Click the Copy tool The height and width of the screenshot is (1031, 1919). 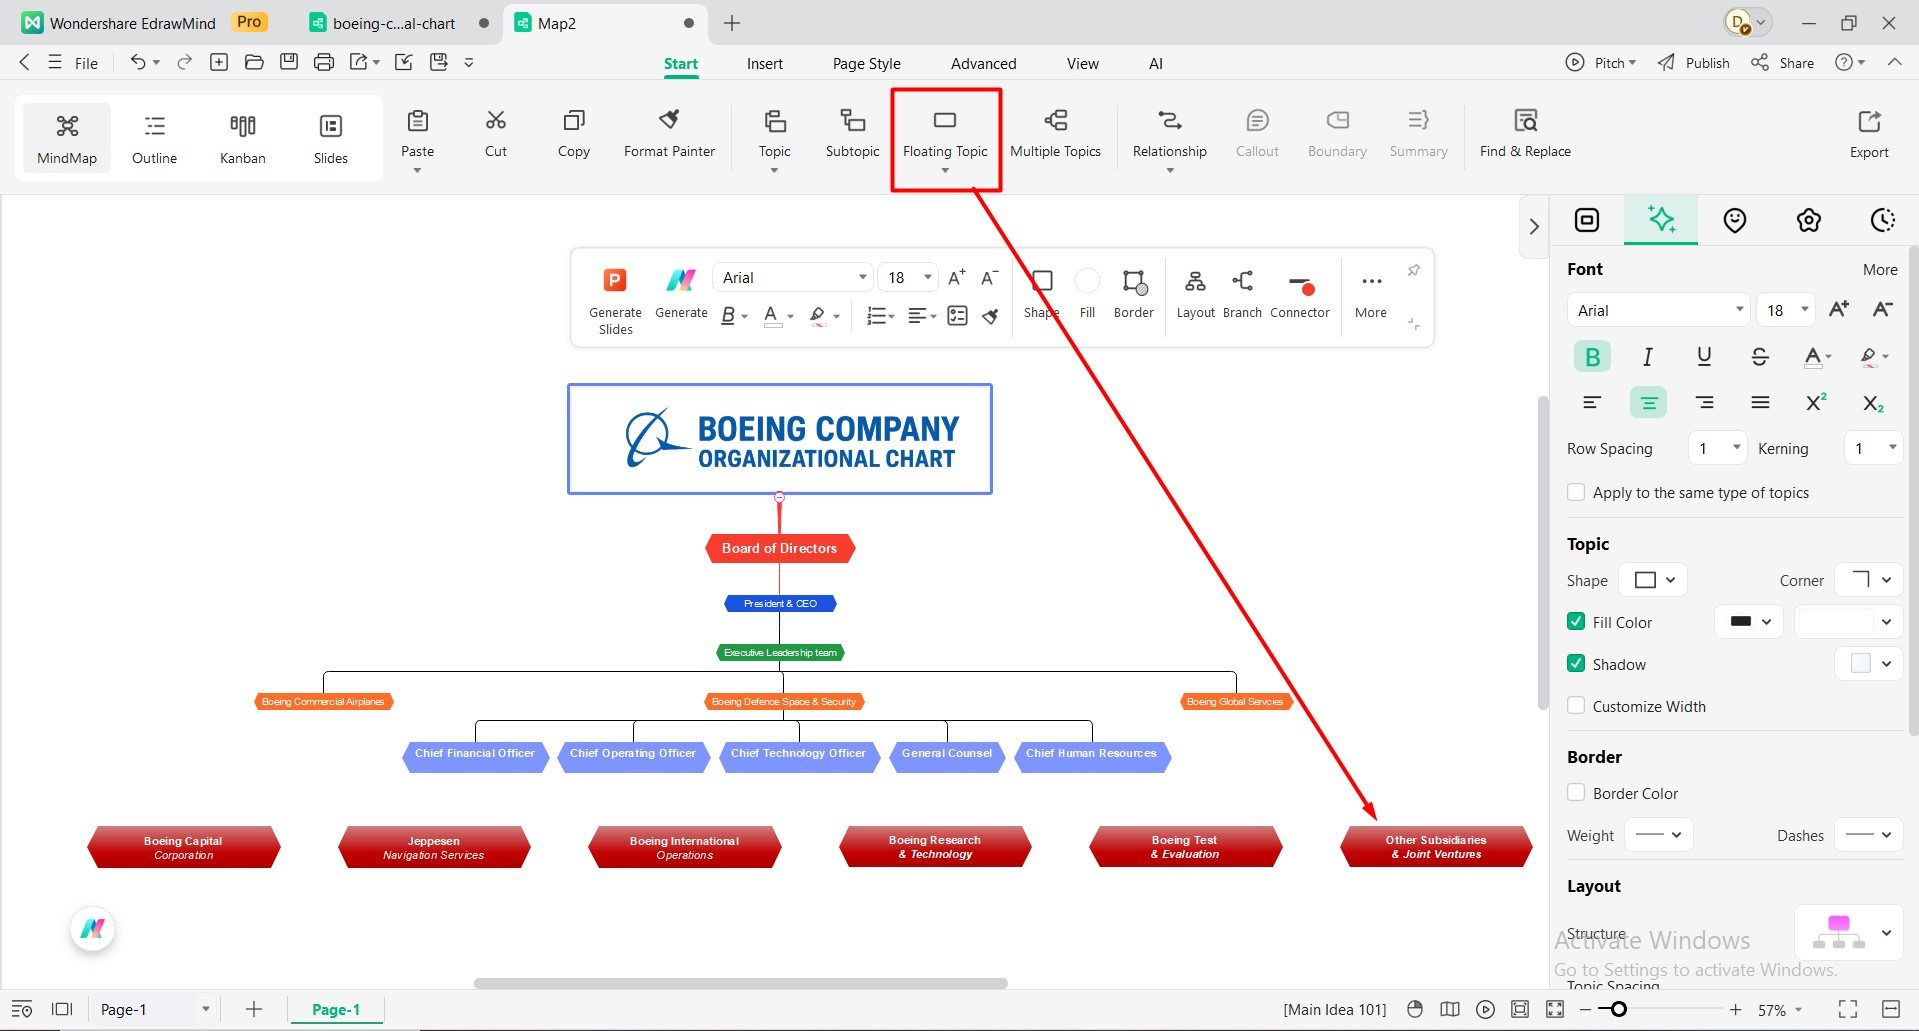[x=573, y=134]
